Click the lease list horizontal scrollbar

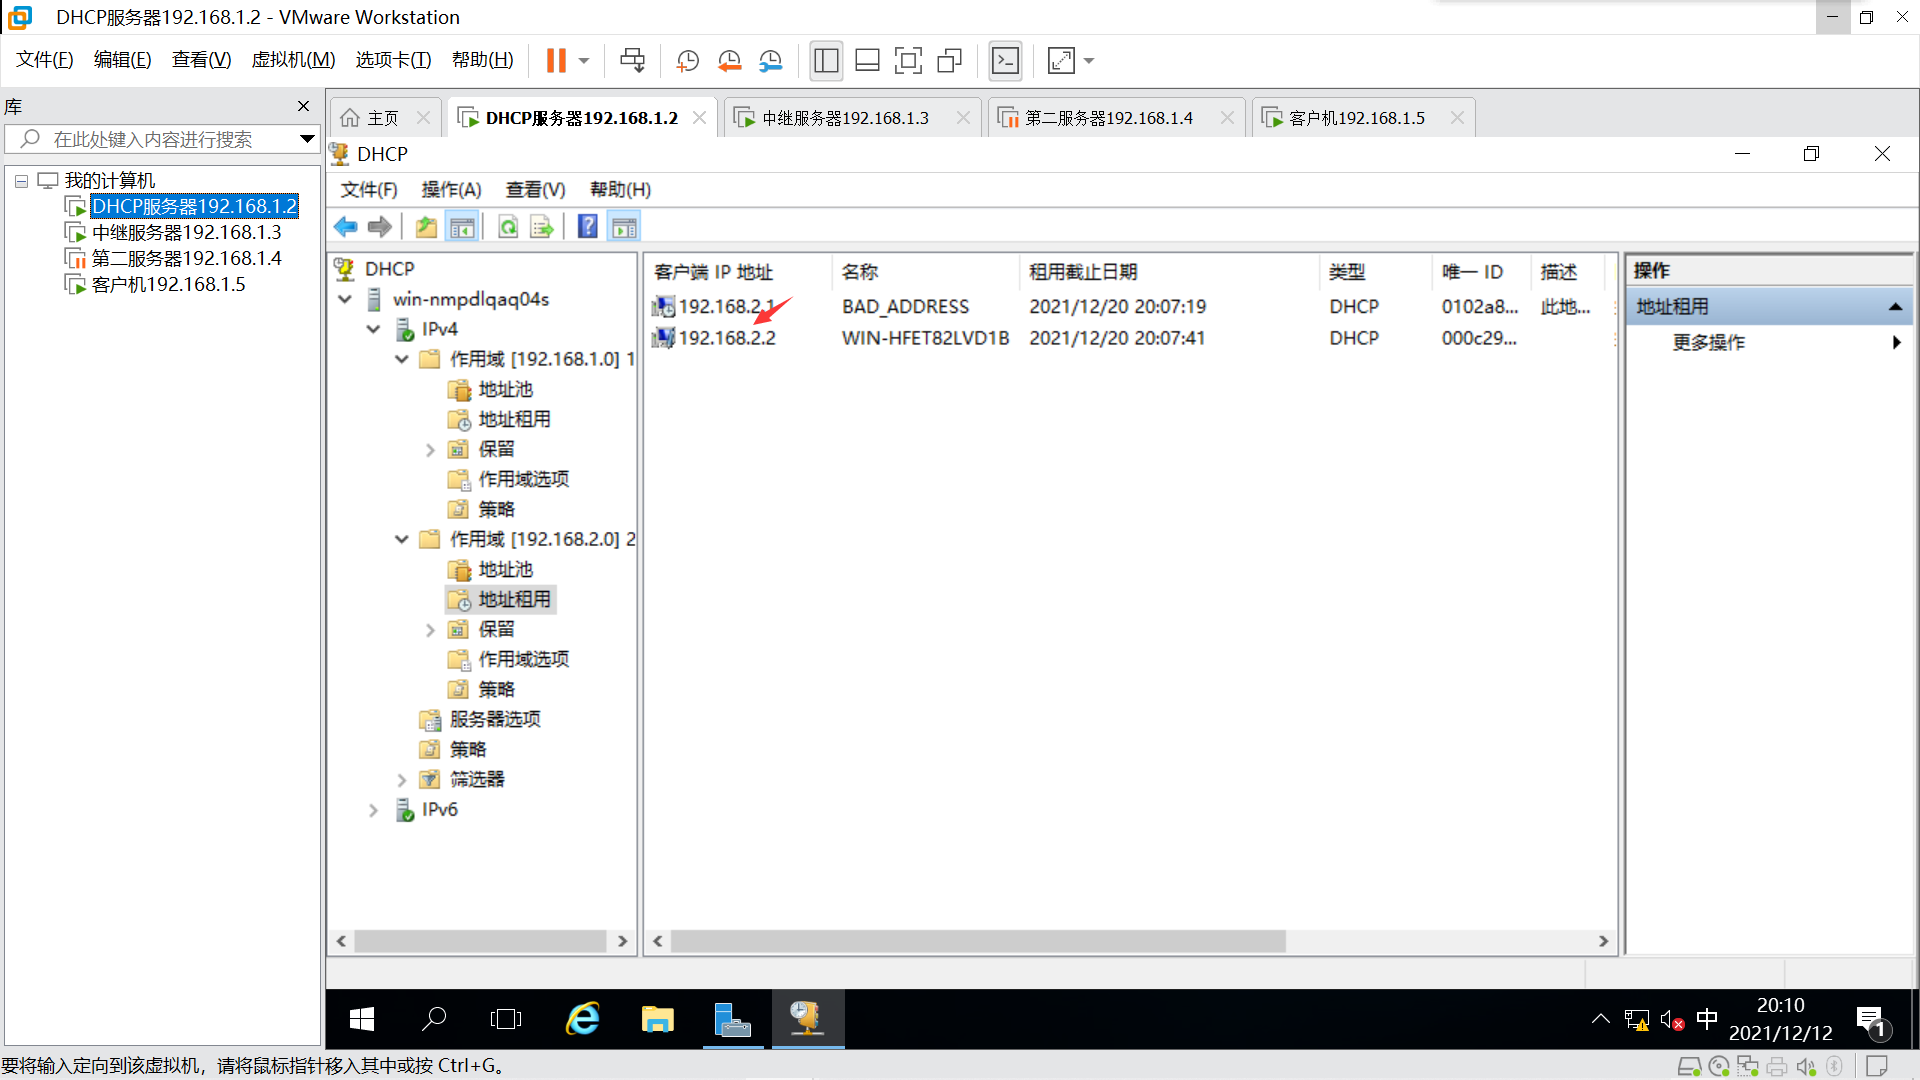(977, 941)
